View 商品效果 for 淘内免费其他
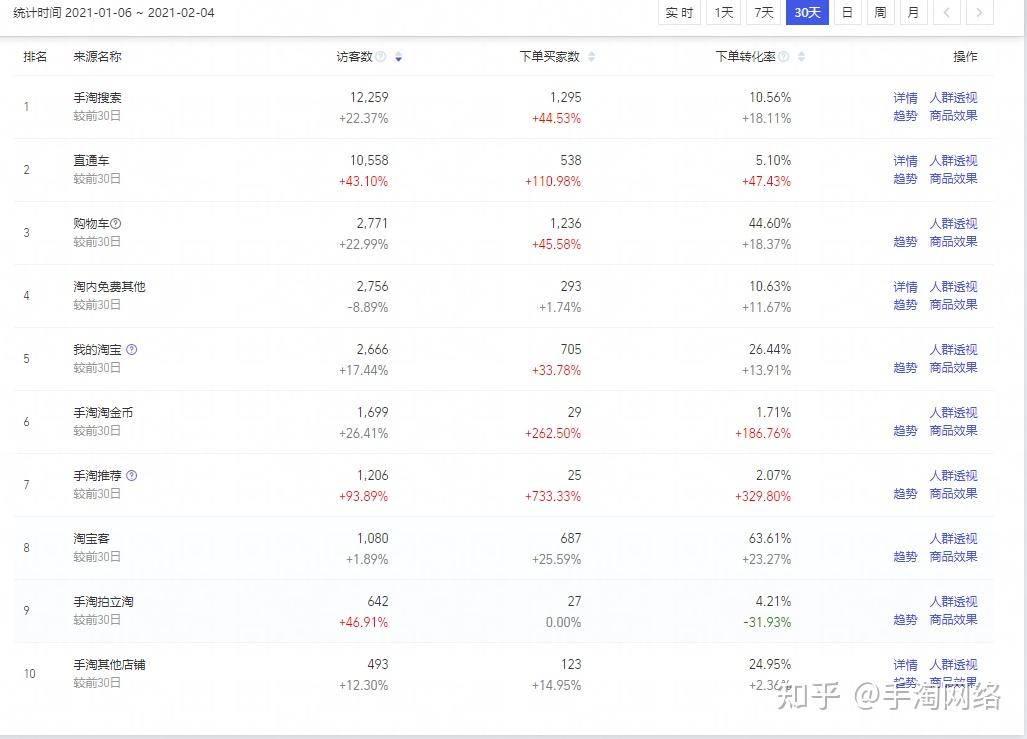 point(953,305)
